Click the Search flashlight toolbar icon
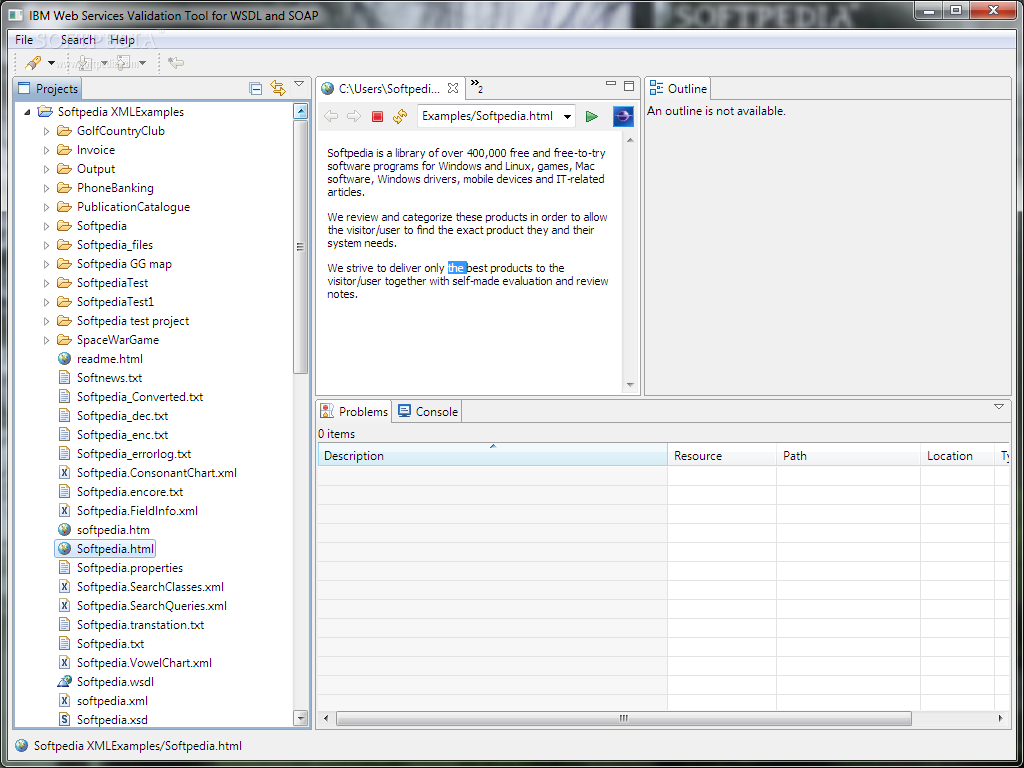1024x768 pixels. [33, 63]
